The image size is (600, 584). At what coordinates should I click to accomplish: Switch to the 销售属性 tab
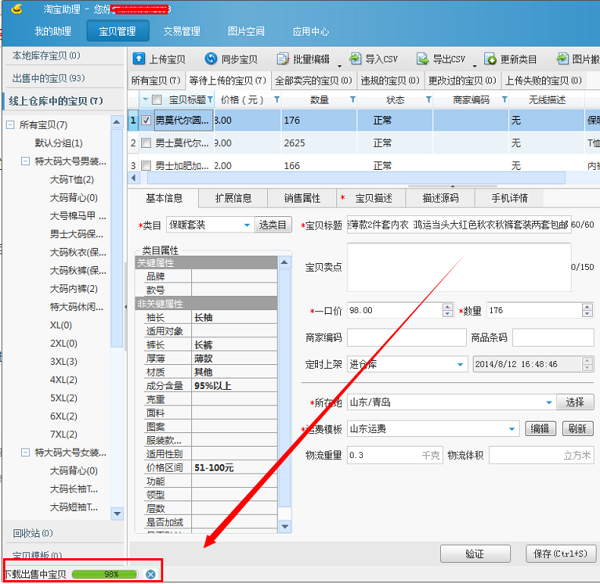coord(301,197)
